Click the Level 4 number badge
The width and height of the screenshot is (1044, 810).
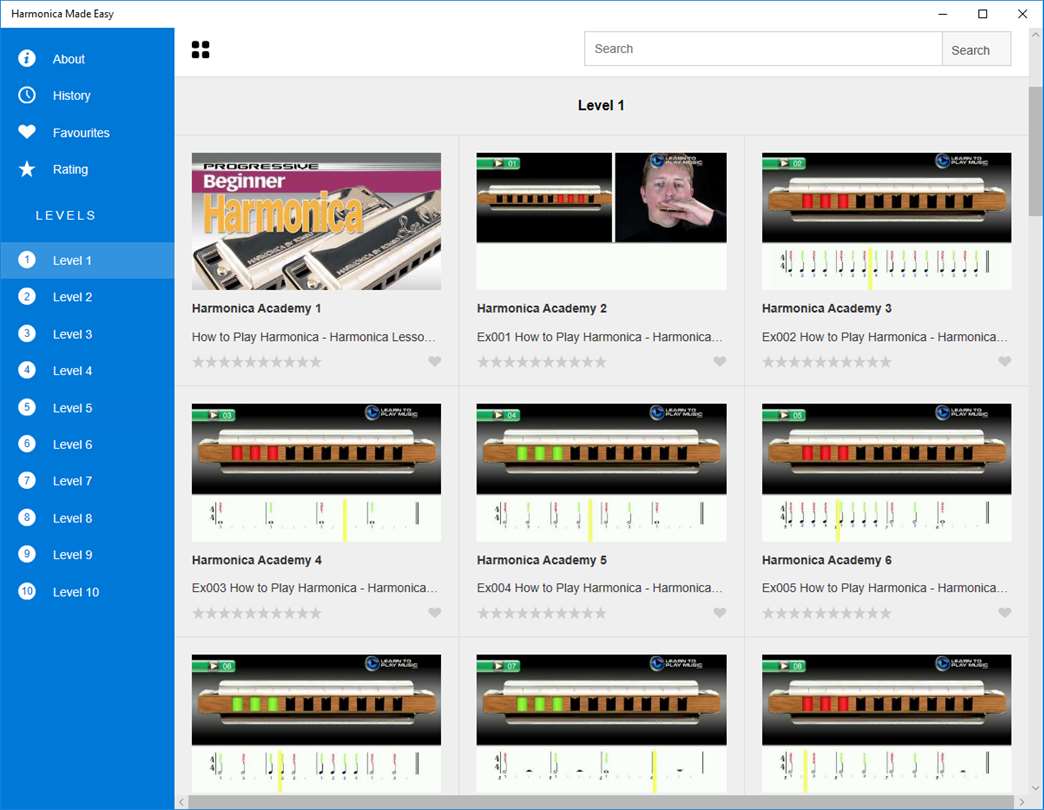27,370
